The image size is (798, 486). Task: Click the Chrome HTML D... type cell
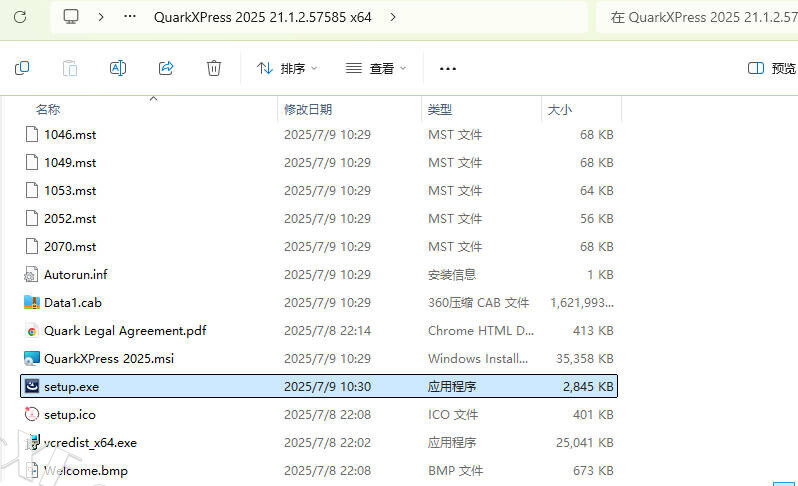tap(481, 331)
